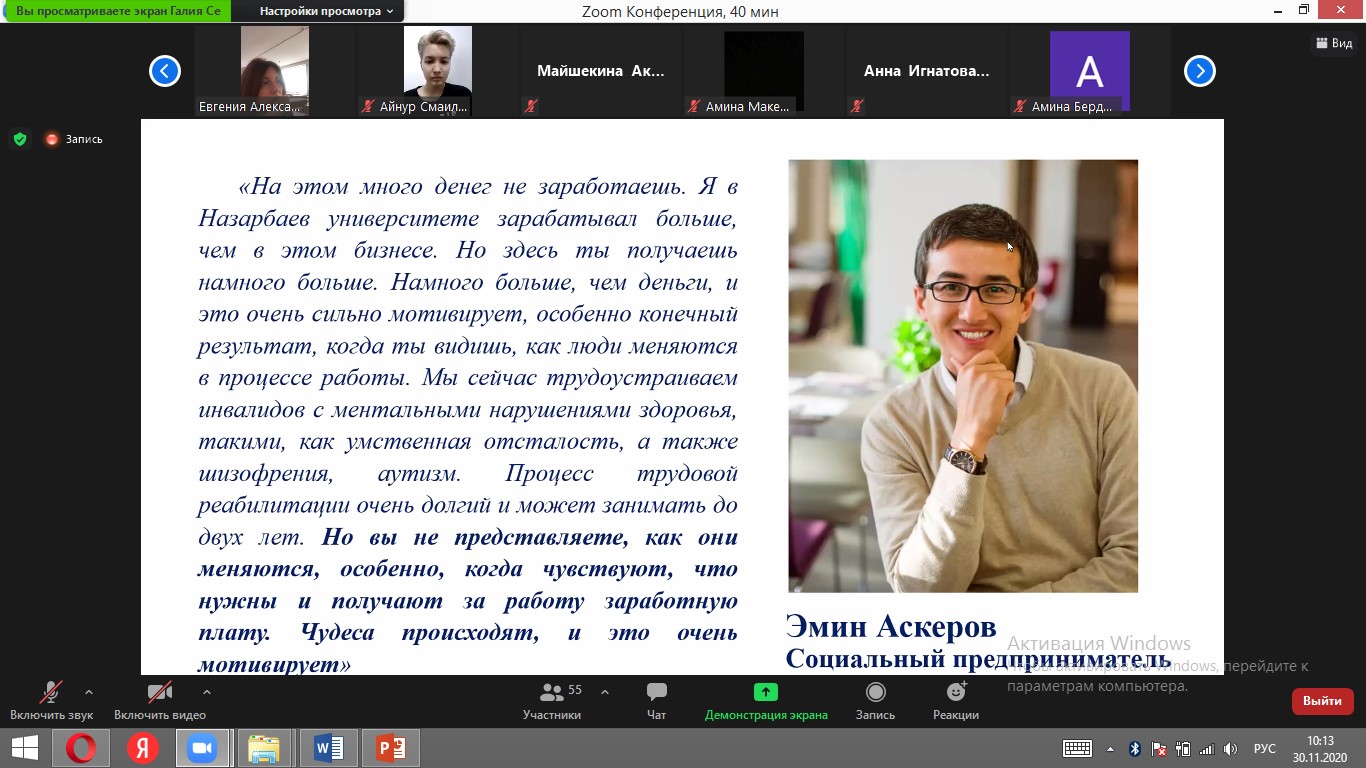Open Opera browser from the taskbar
Viewport: 1366px width, 768px height.
(81, 748)
